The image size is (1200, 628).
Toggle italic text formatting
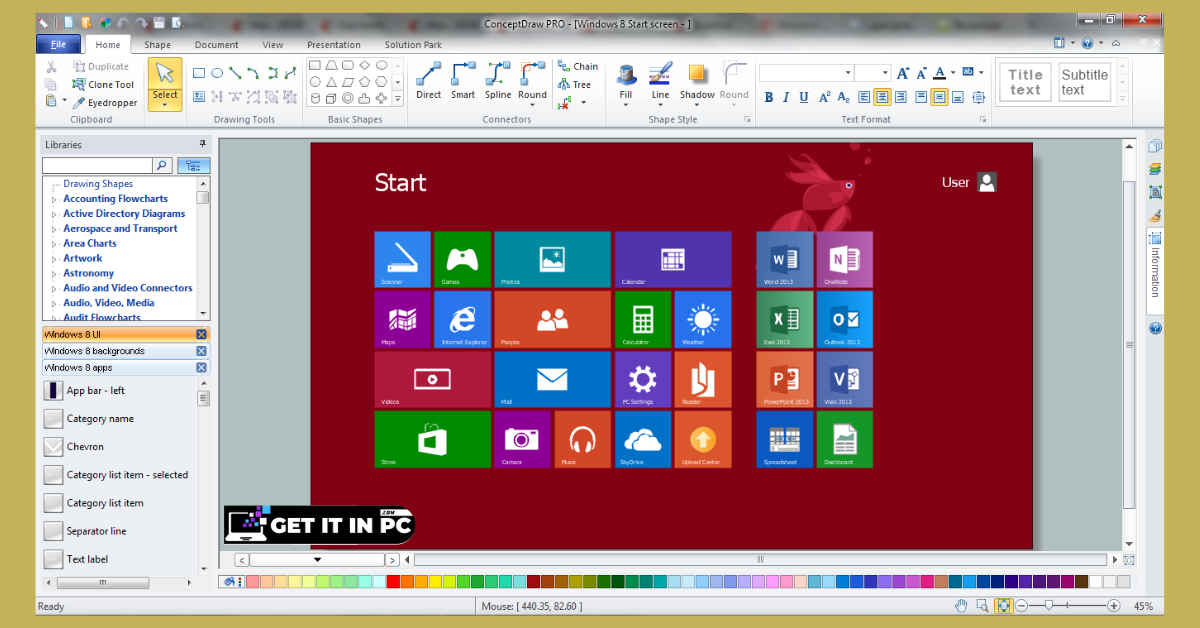click(787, 97)
